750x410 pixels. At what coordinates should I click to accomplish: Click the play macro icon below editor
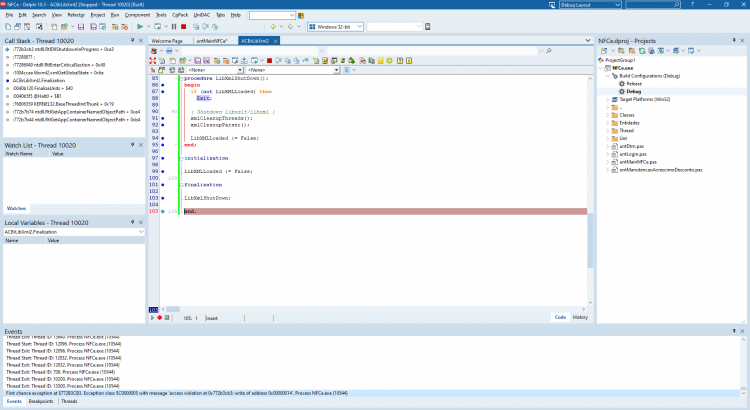153,318
